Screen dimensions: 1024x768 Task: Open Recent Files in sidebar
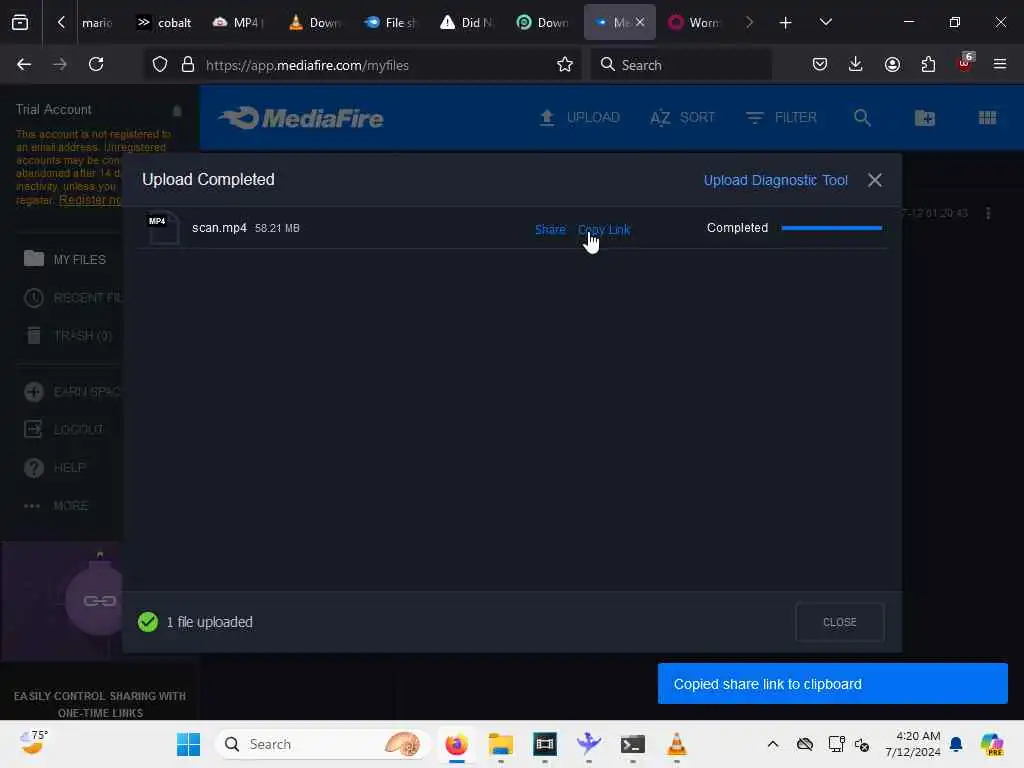point(73,298)
